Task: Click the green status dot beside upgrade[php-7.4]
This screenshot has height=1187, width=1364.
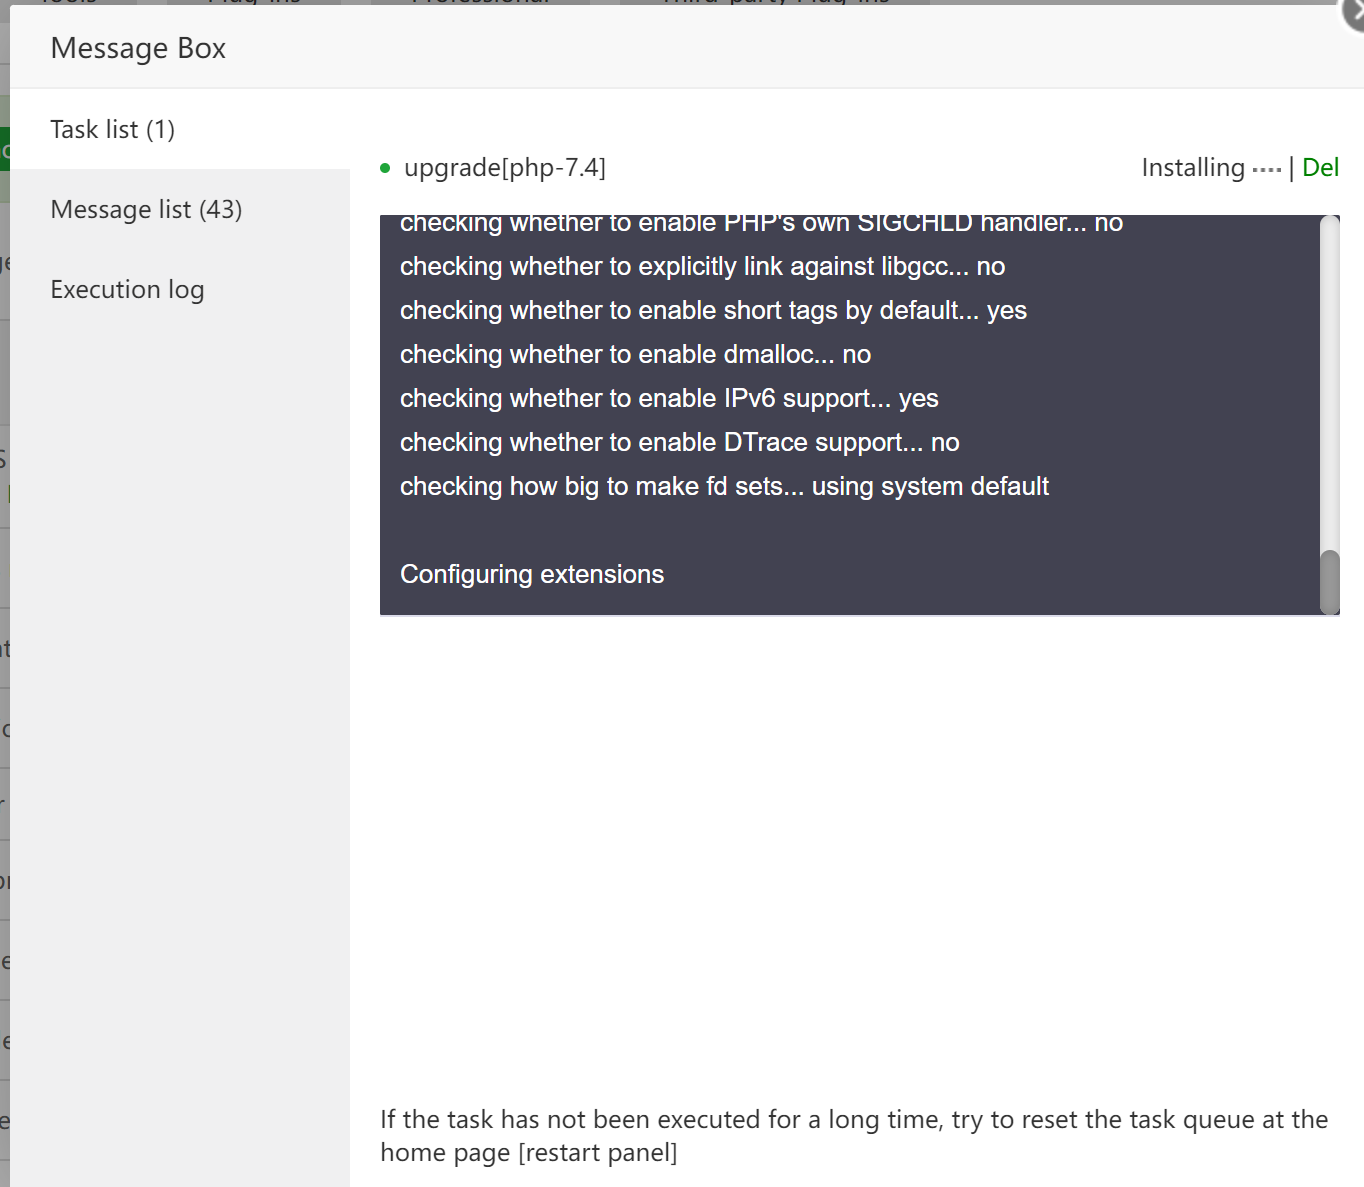Action: [385, 168]
